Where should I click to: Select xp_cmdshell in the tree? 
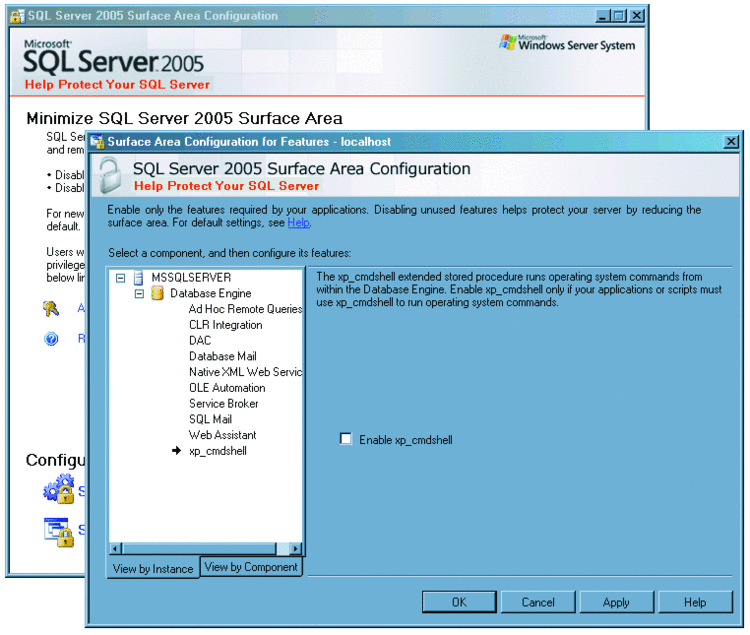(218, 451)
